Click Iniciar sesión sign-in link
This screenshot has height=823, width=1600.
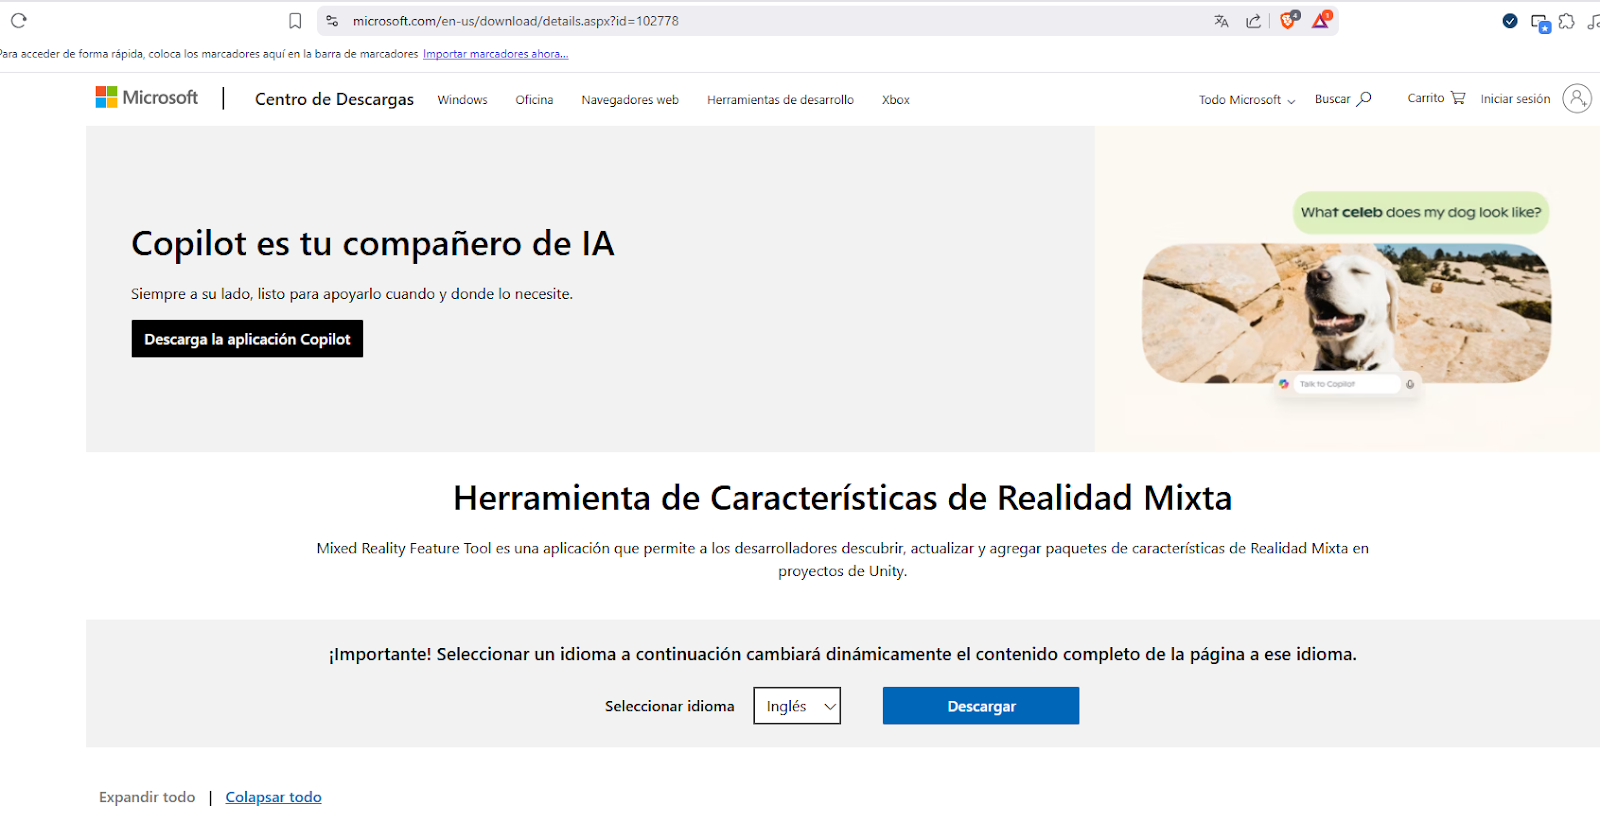tap(1515, 99)
